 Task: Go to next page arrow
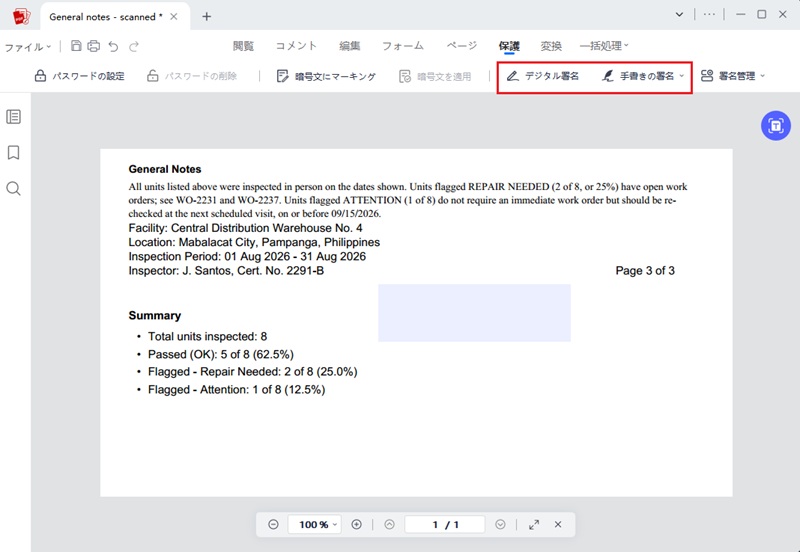pos(500,524)
